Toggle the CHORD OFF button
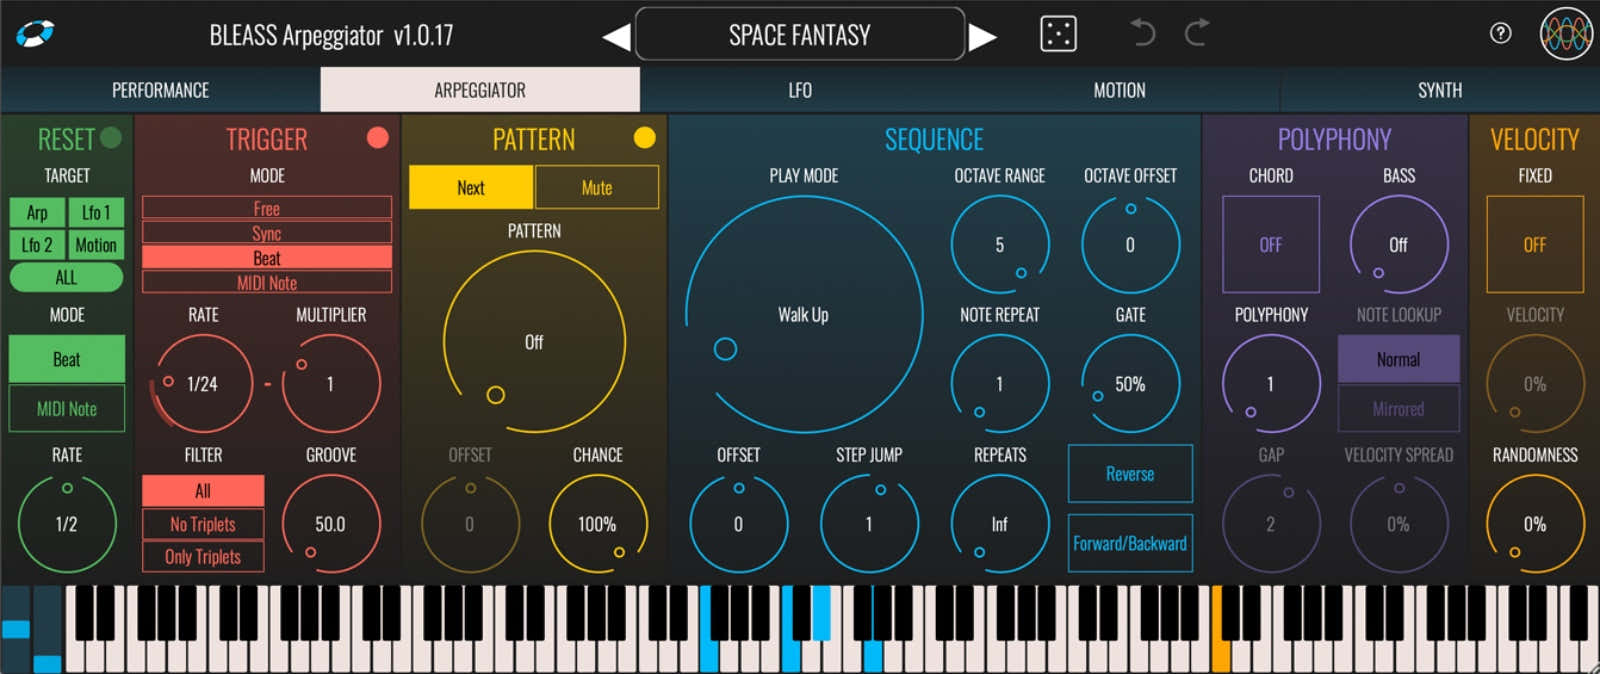The width and height of the screenshot is (1600, 674). [x=1271, y=245]
